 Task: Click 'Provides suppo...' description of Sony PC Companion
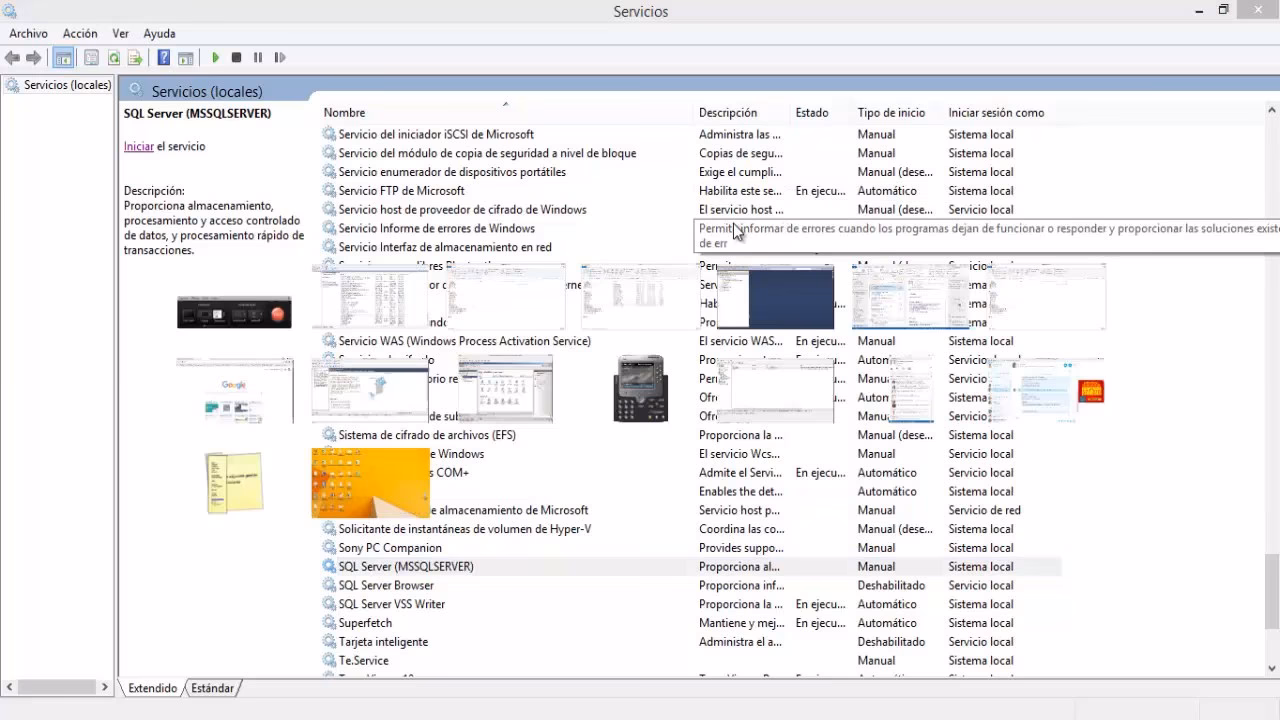pyautogui.click(x=741, y=548)
